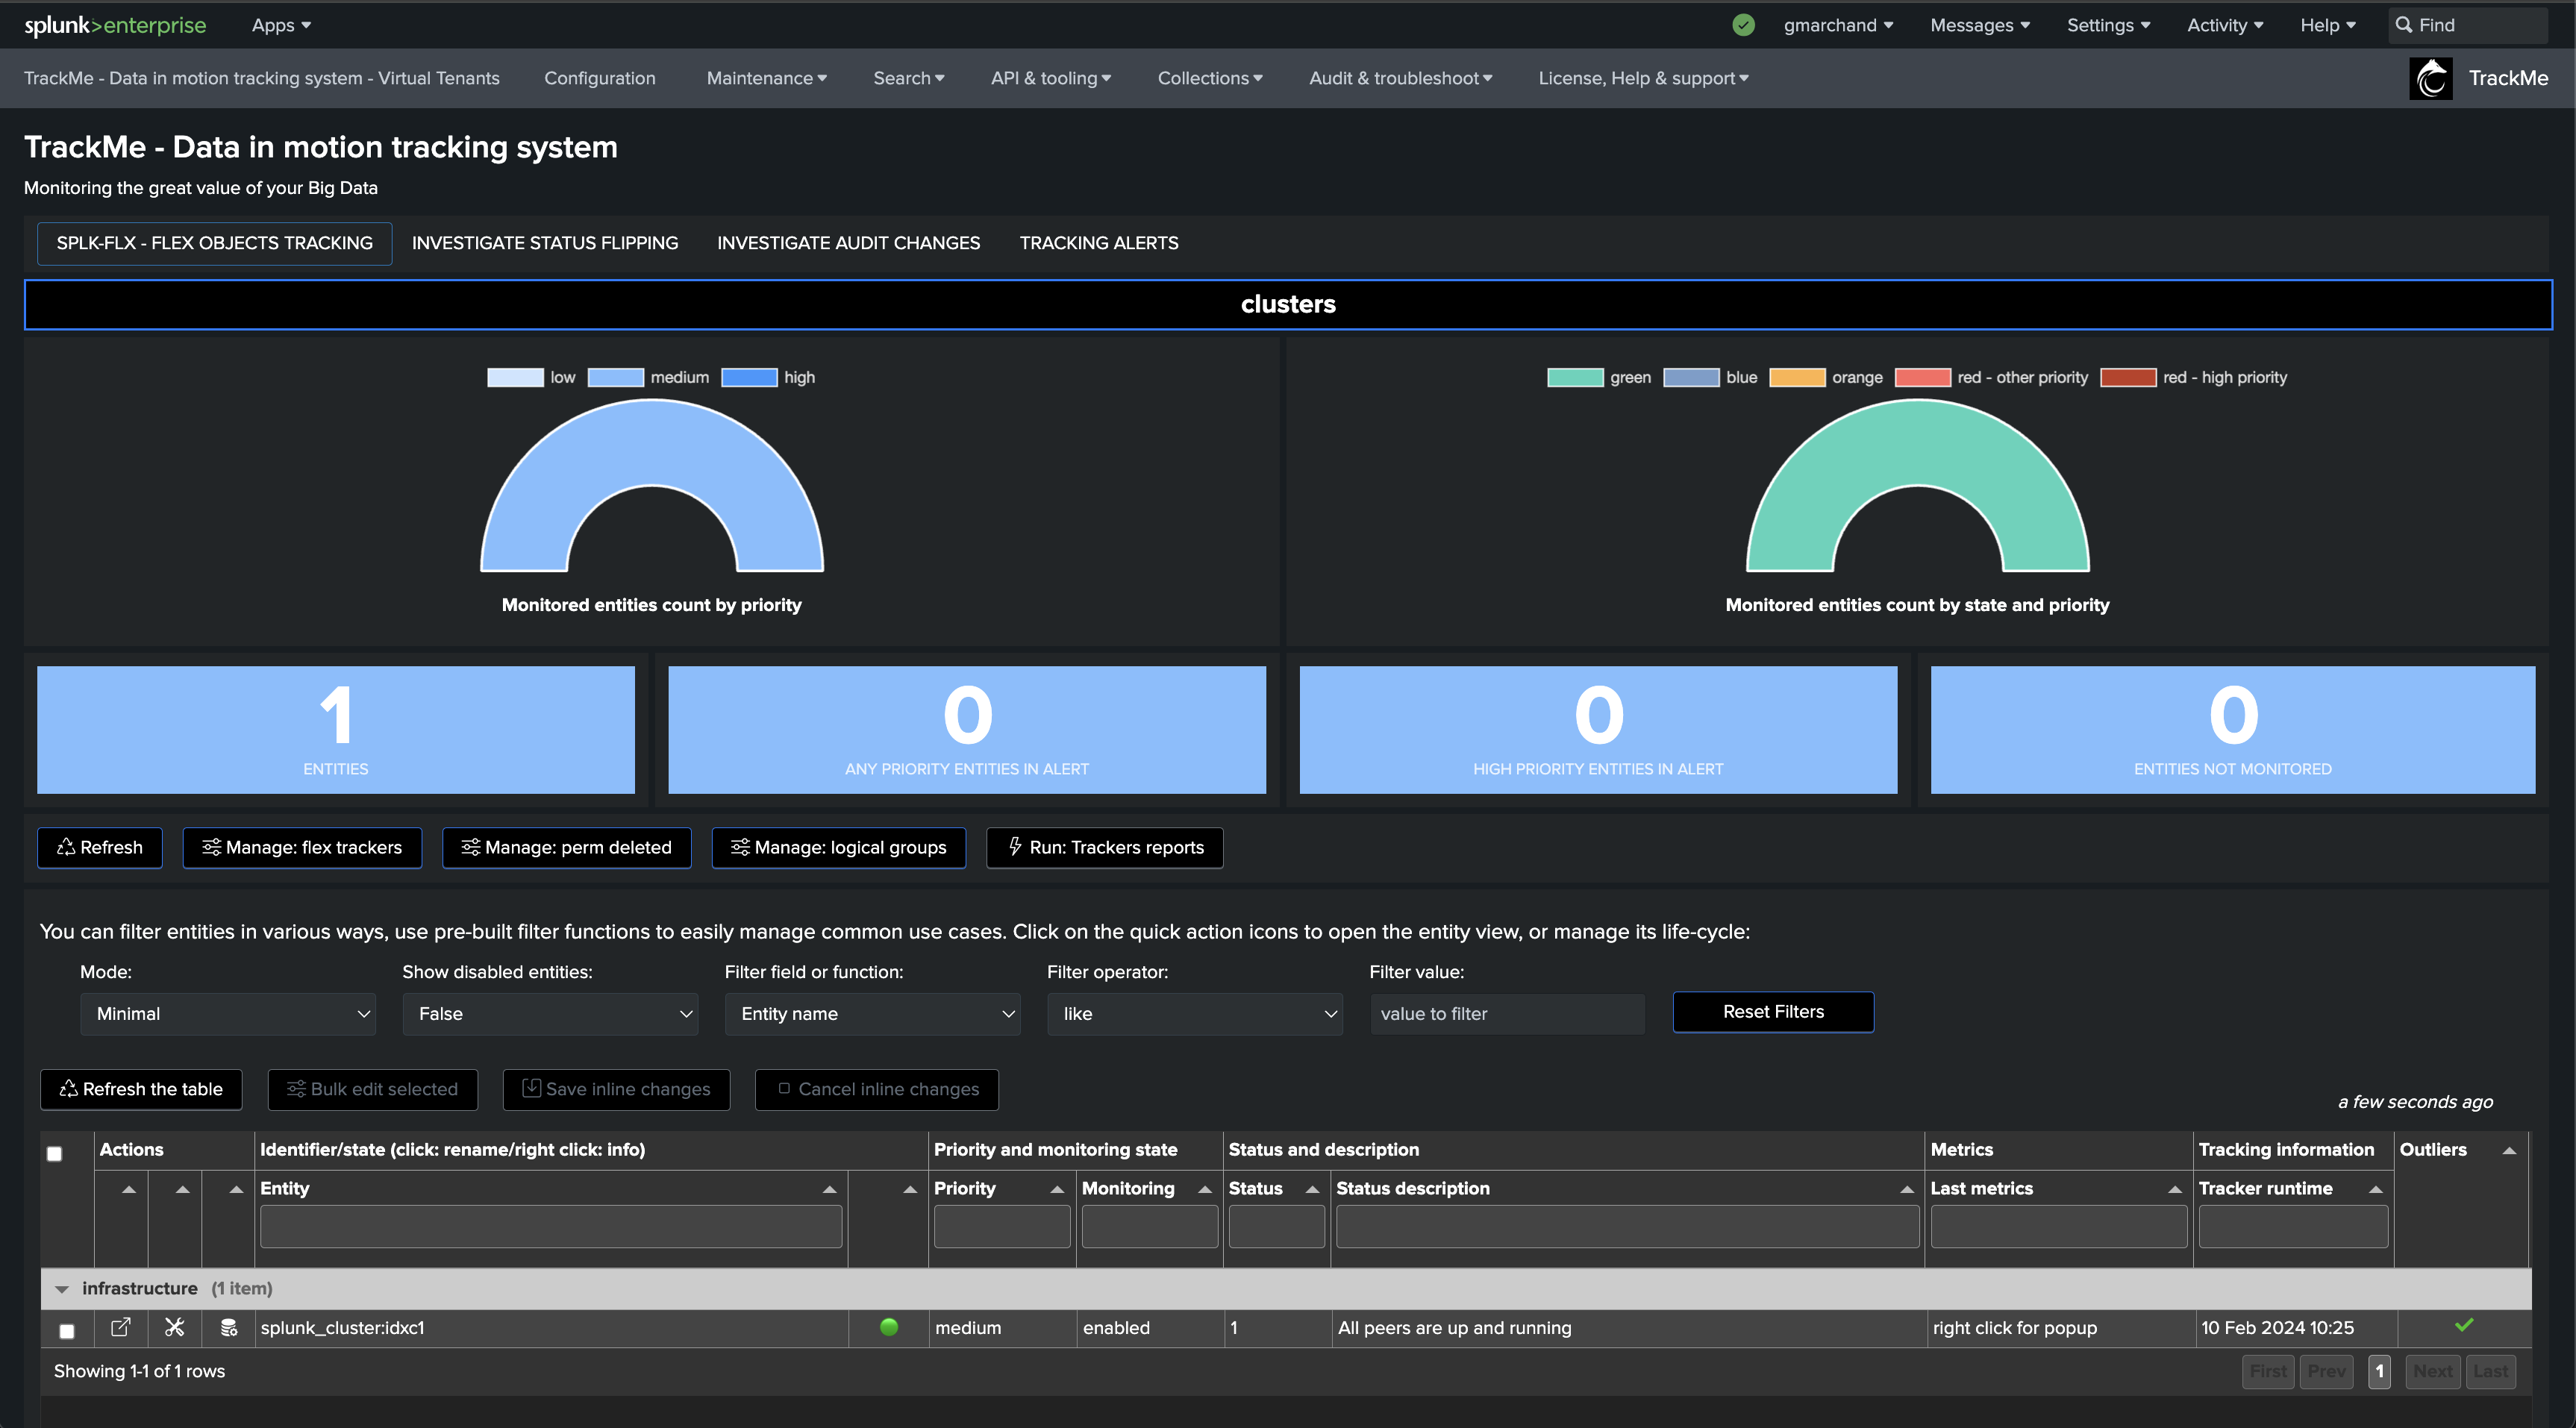Open entity view via external-link icon
This screenshot has width=2576, height=1428.
(120, 1328)
